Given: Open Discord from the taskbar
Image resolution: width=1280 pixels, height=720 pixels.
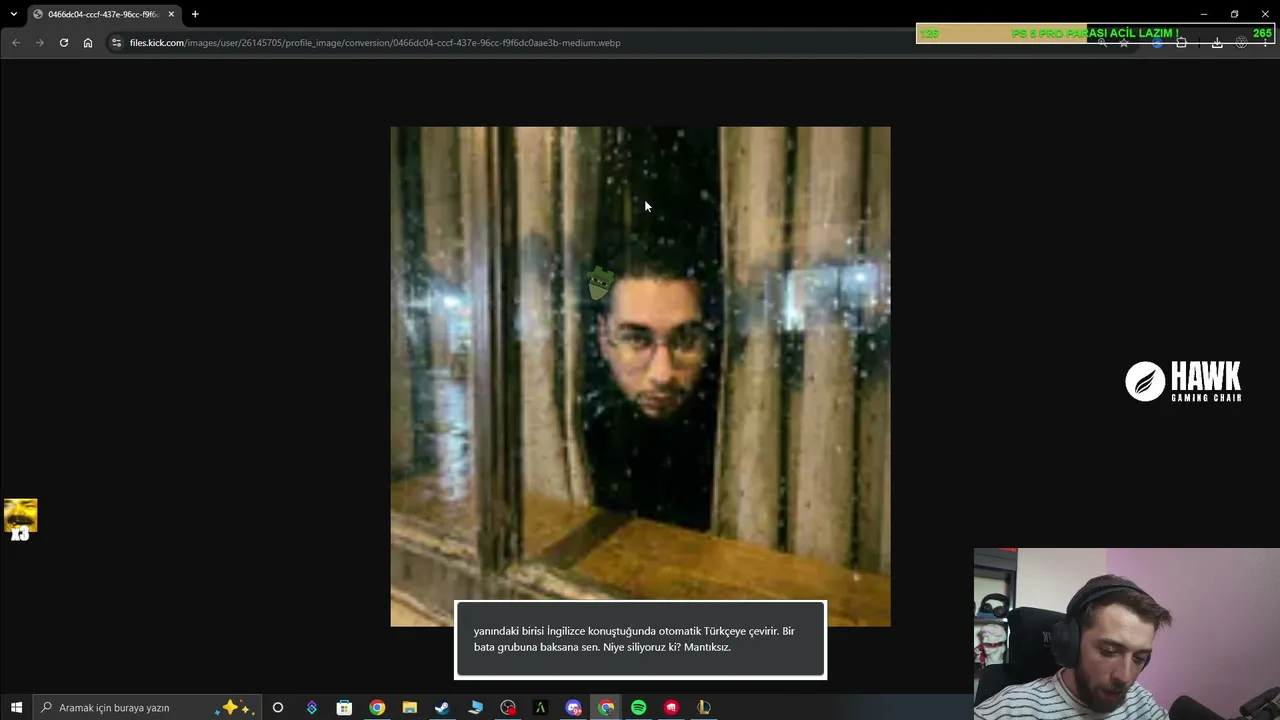Looking at the screenshot, I should [573, 707].
